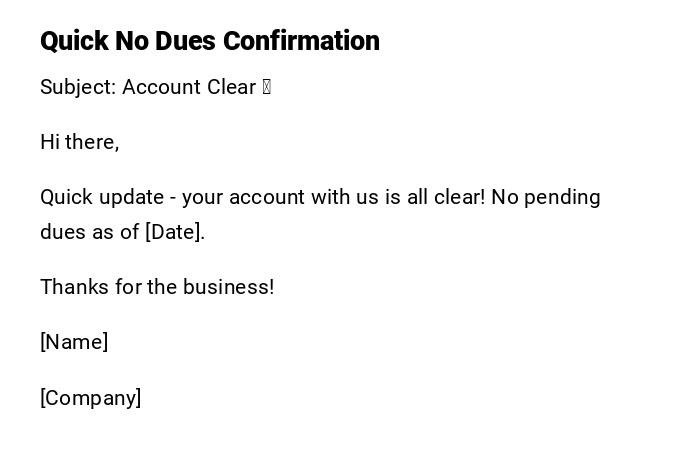Select the [Date] placeholder
This screenshot has height=460, width=700.
175,232
